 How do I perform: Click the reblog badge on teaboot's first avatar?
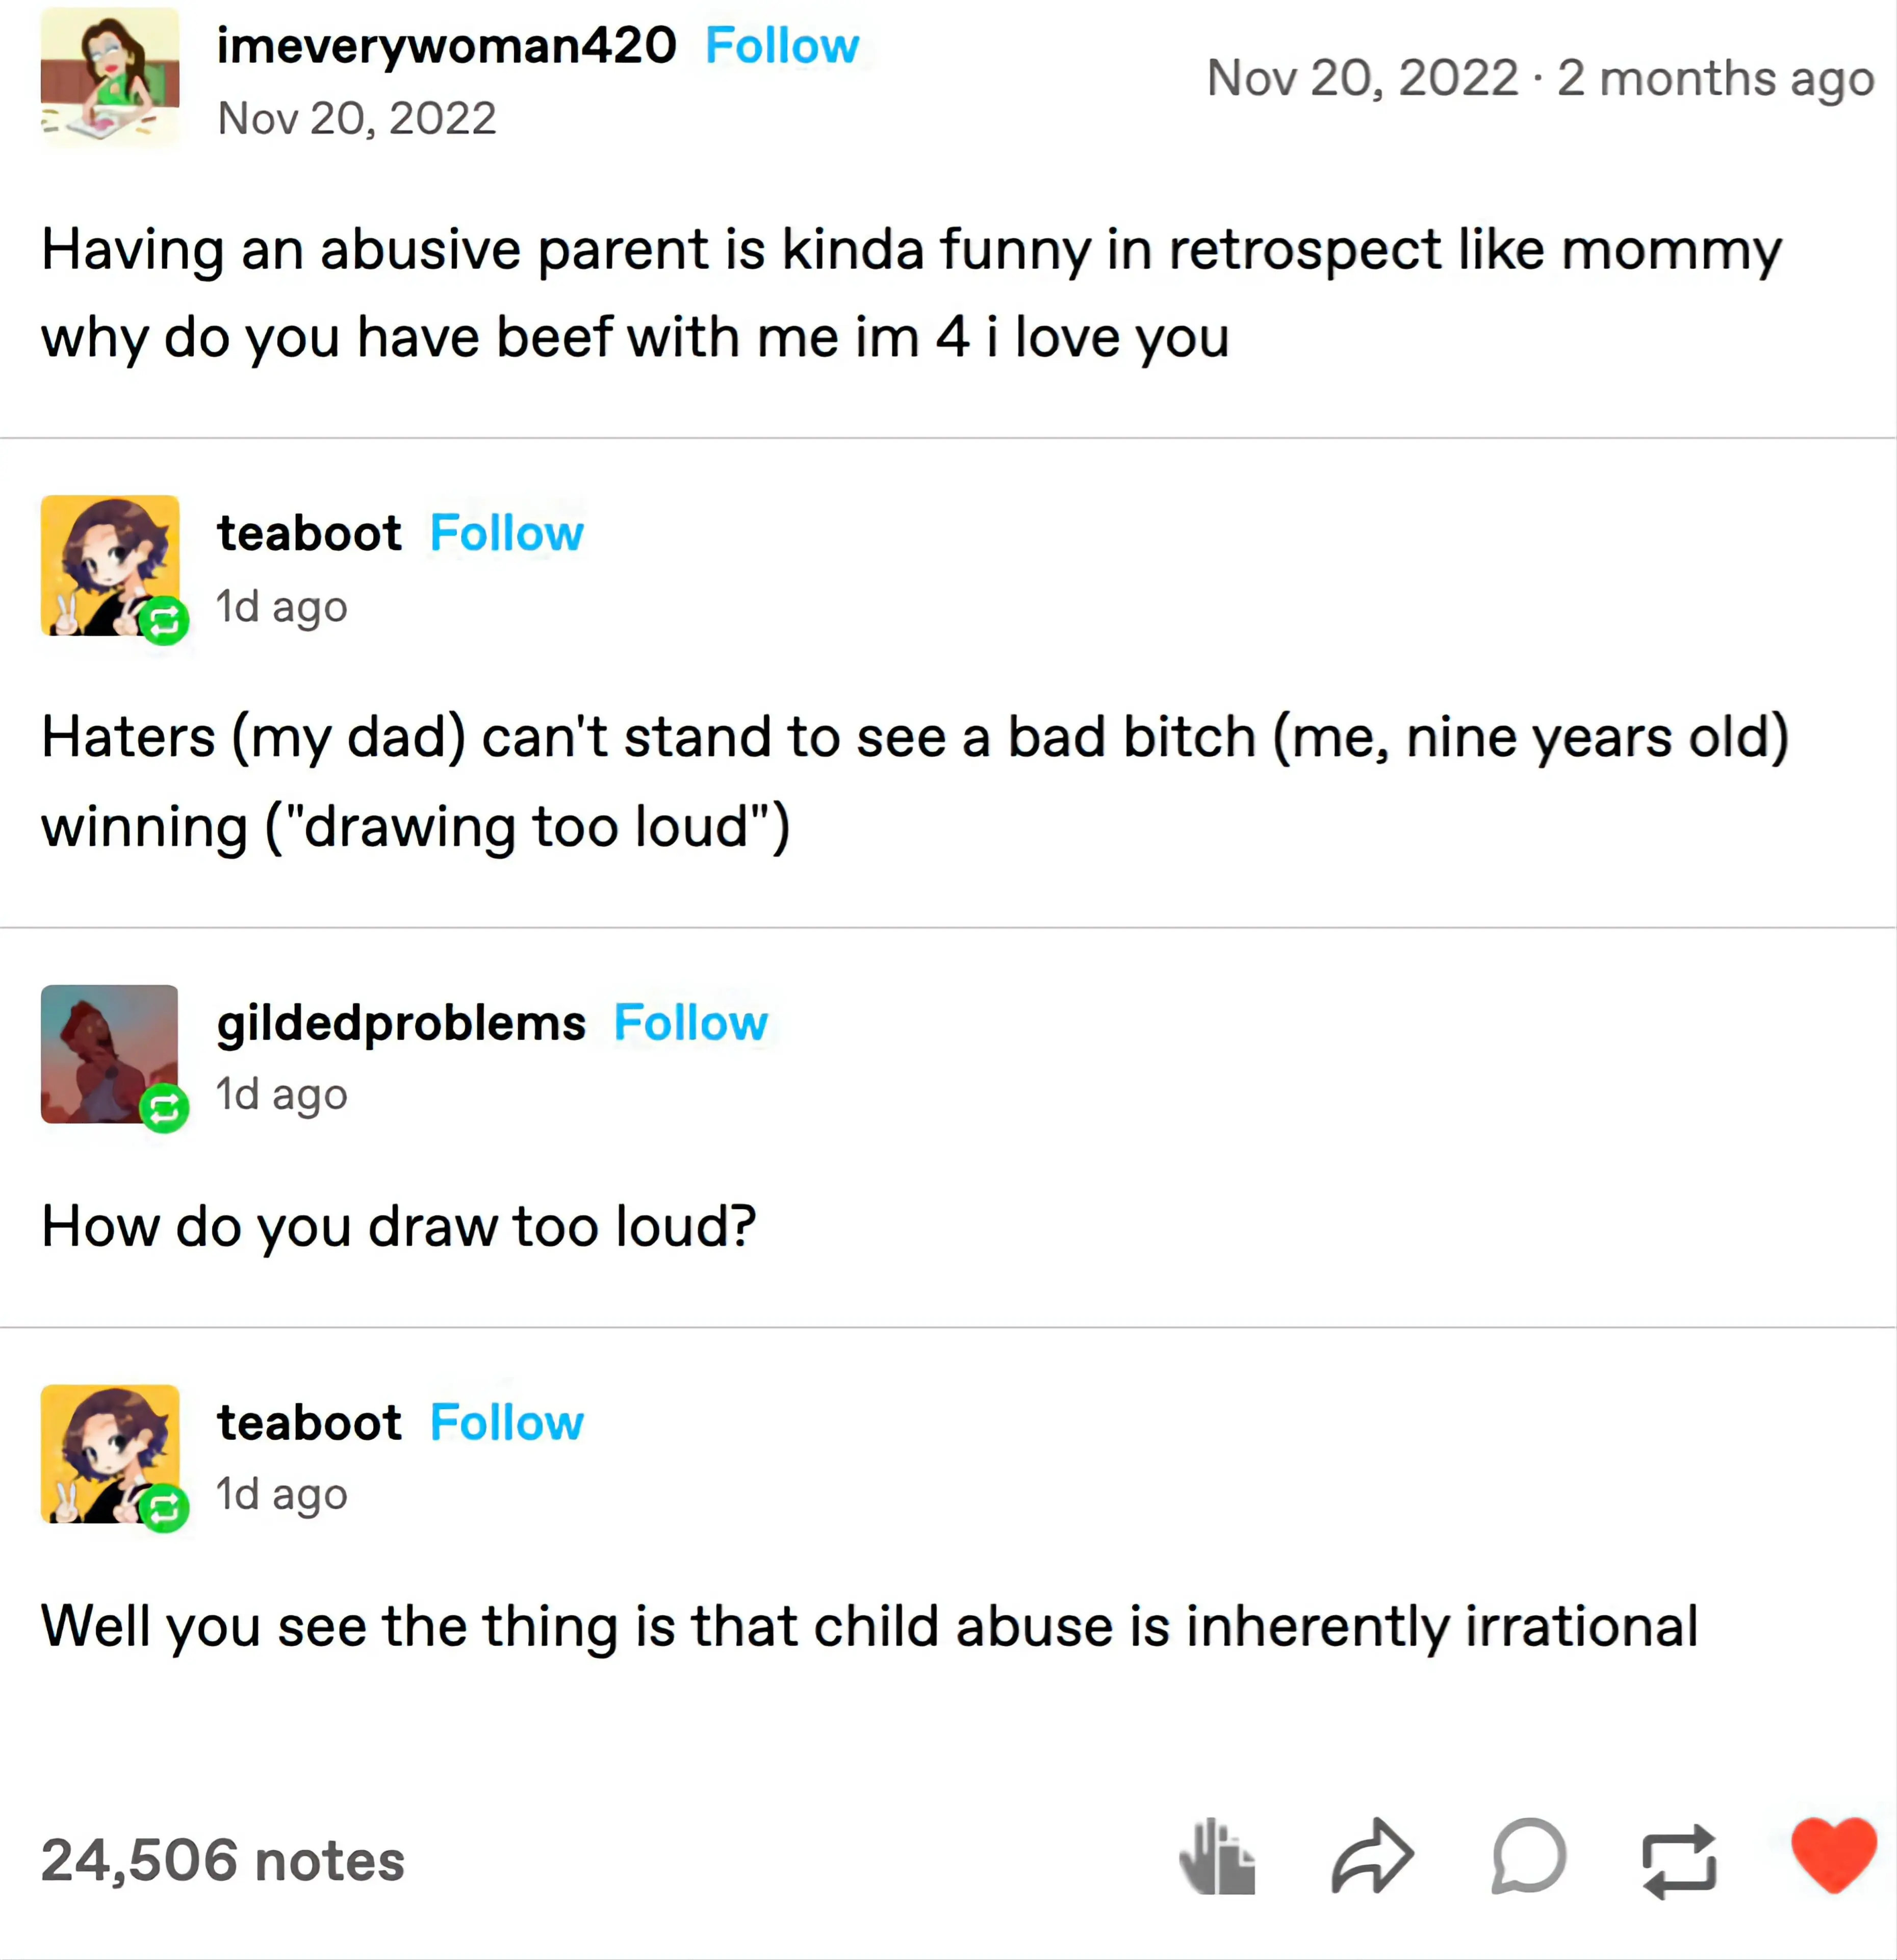click(x=164, y=621)
